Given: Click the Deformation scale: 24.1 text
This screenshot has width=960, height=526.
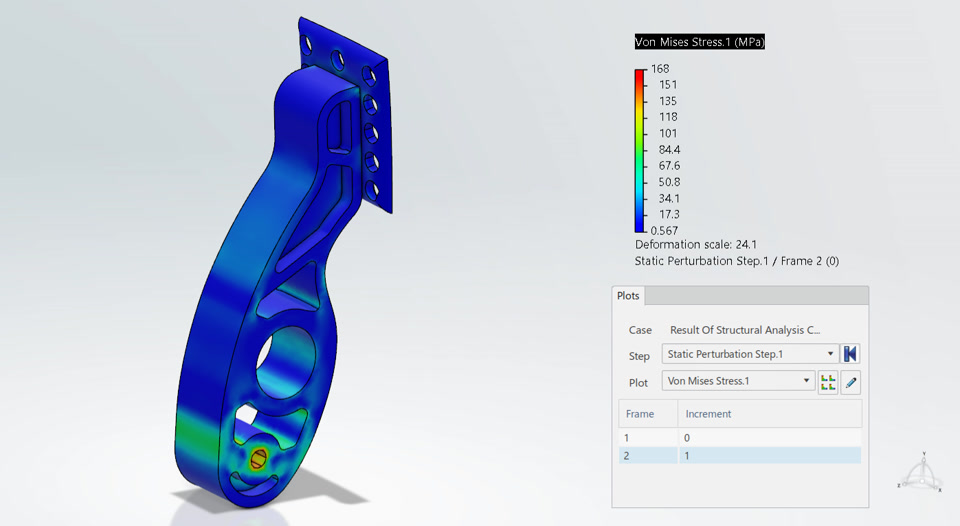Looking at the screenshot, I should (696, 244).
